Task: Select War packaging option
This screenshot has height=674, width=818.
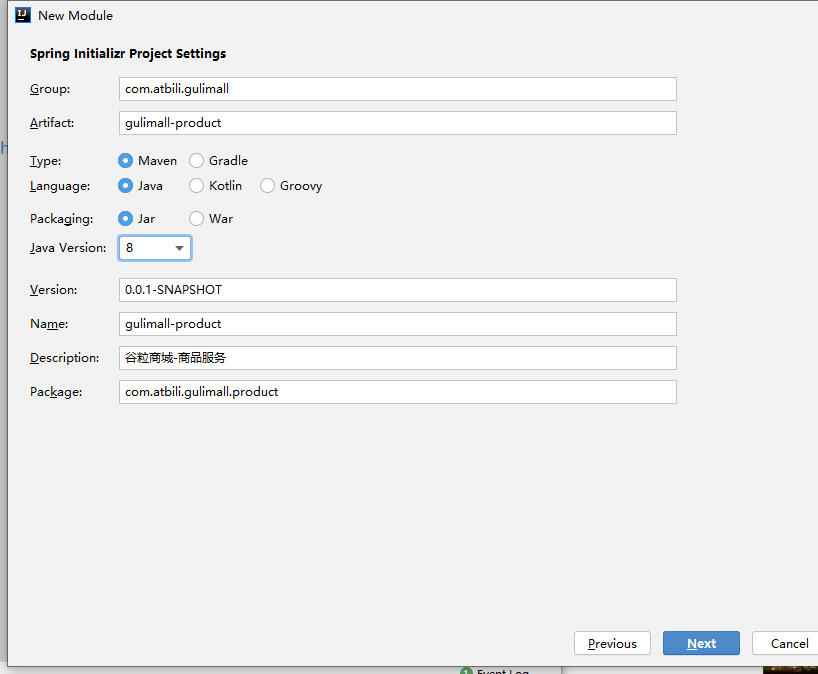Action: coord(196,219)
